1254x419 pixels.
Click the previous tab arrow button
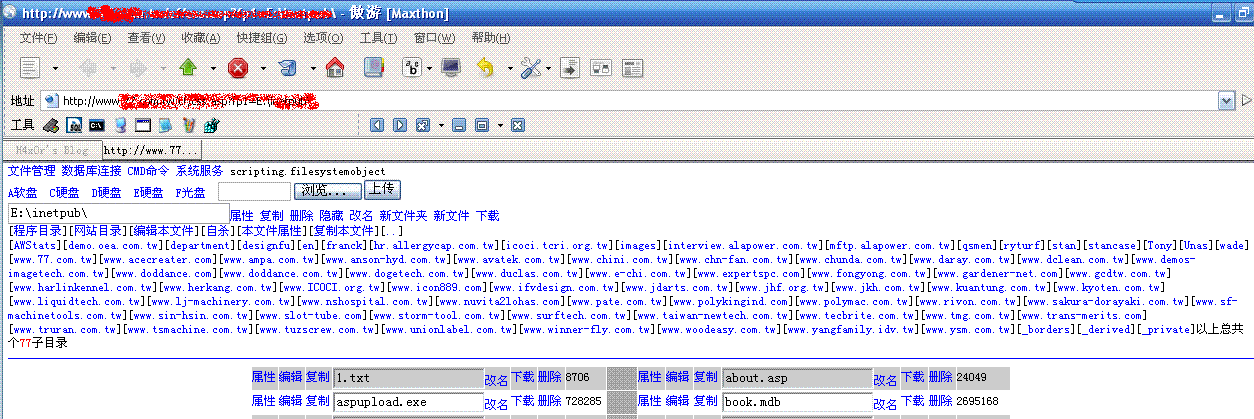tap(376, 126)
